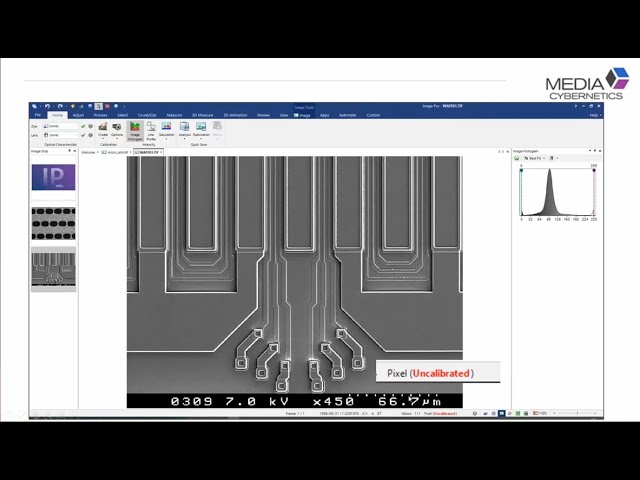640x480 pixels.
Task: Select the wafer thumbnail in Image Strip
Action: 53,268
